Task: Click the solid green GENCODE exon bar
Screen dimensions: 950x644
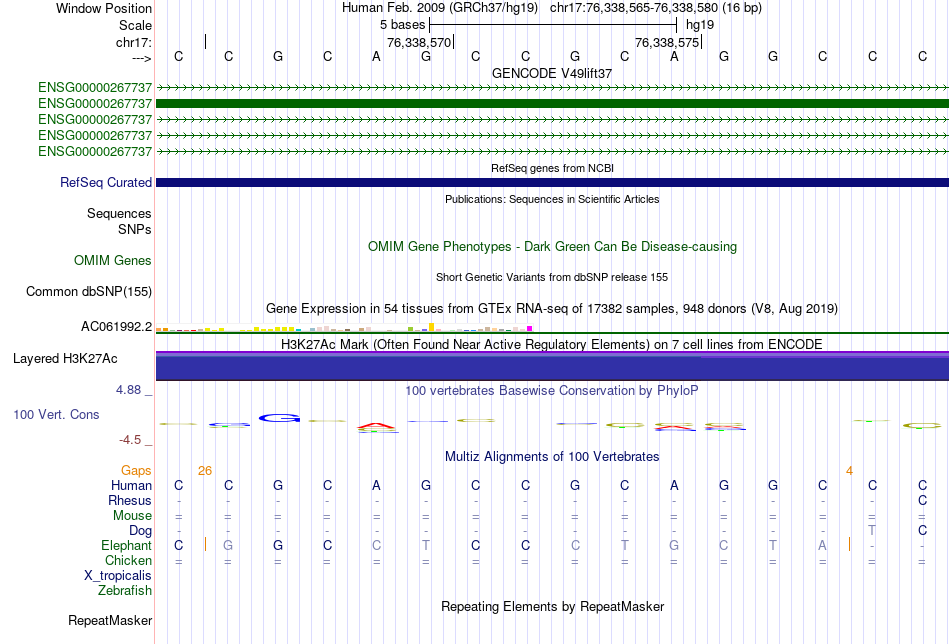Action: tap(552, 104)
